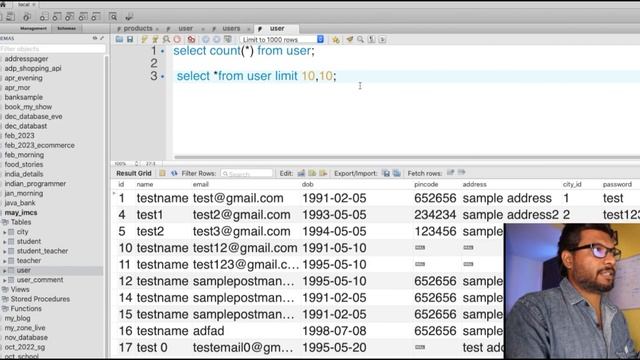Stop query execution with the red circle icon
Image resolution: width=640 pixels, height=360 pixels.
[177, 39]
